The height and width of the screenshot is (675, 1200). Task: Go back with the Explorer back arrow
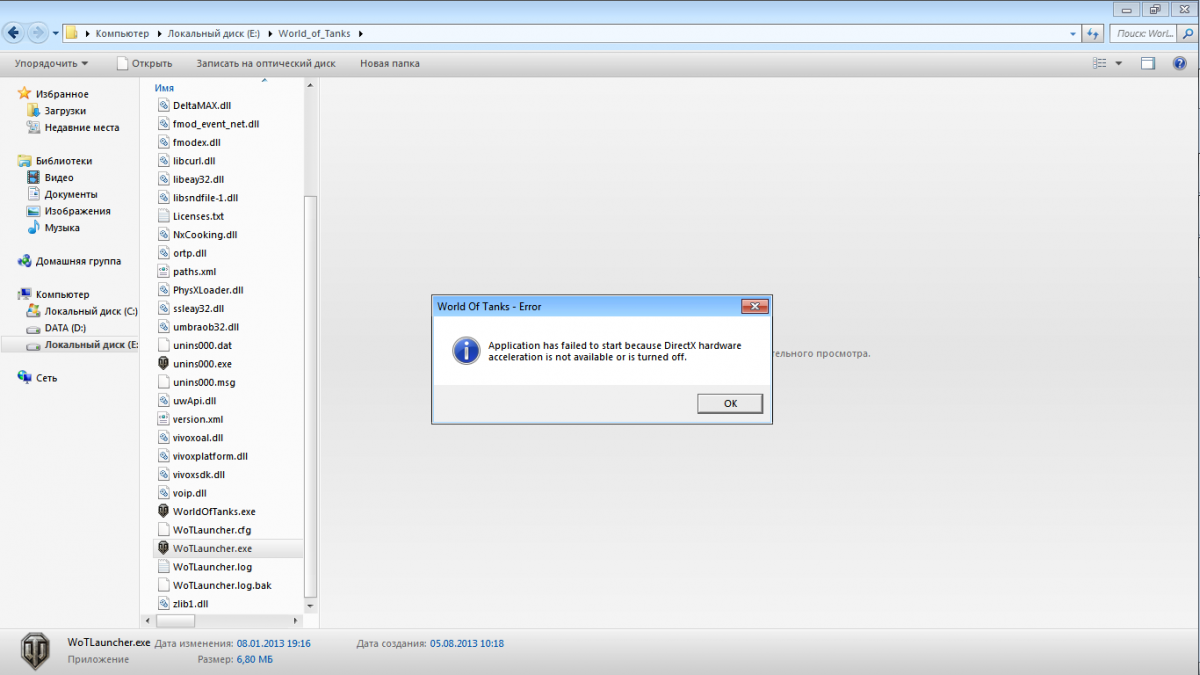point(15,33)
